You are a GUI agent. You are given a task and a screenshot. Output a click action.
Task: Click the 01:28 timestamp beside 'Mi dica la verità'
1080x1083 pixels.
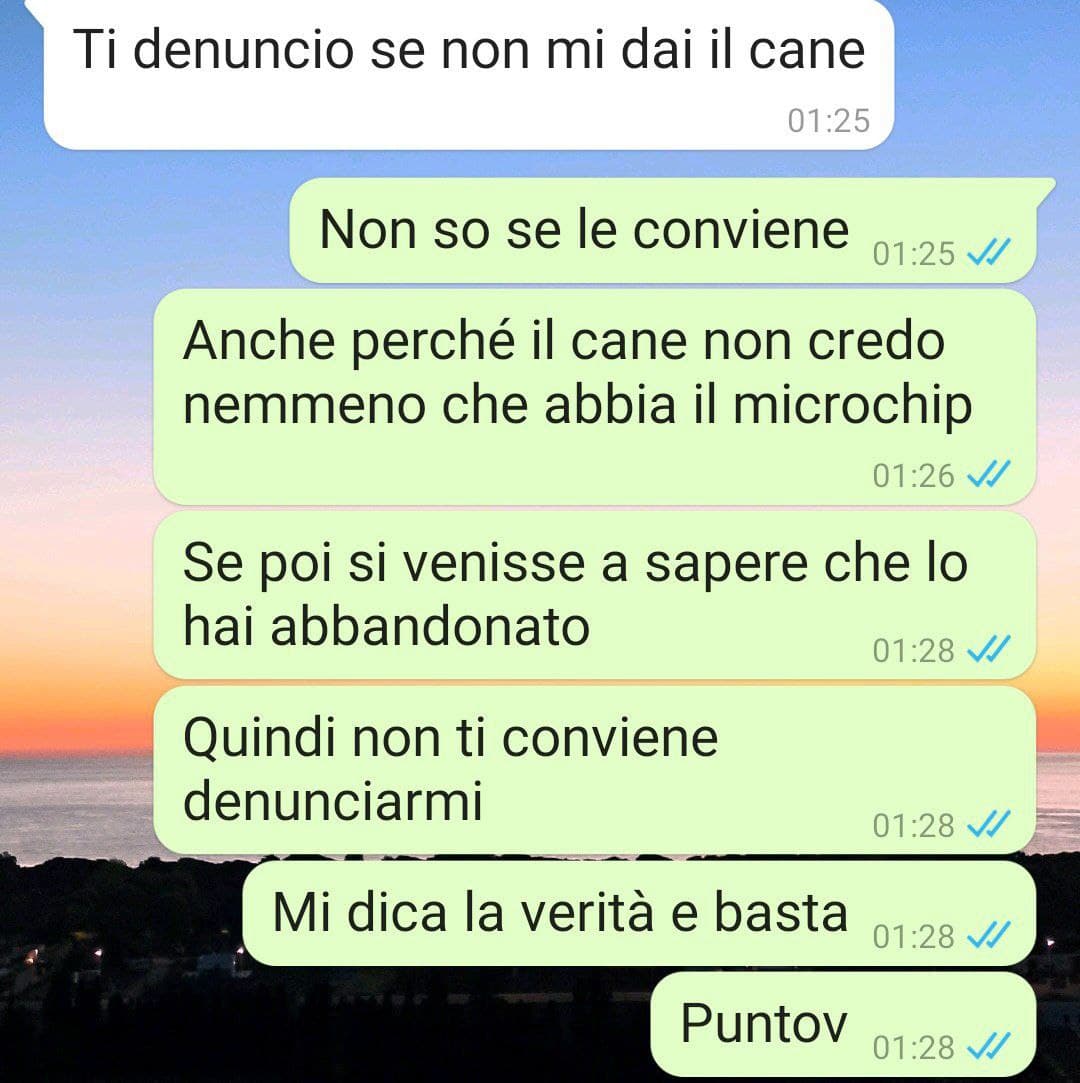(914, 937)
